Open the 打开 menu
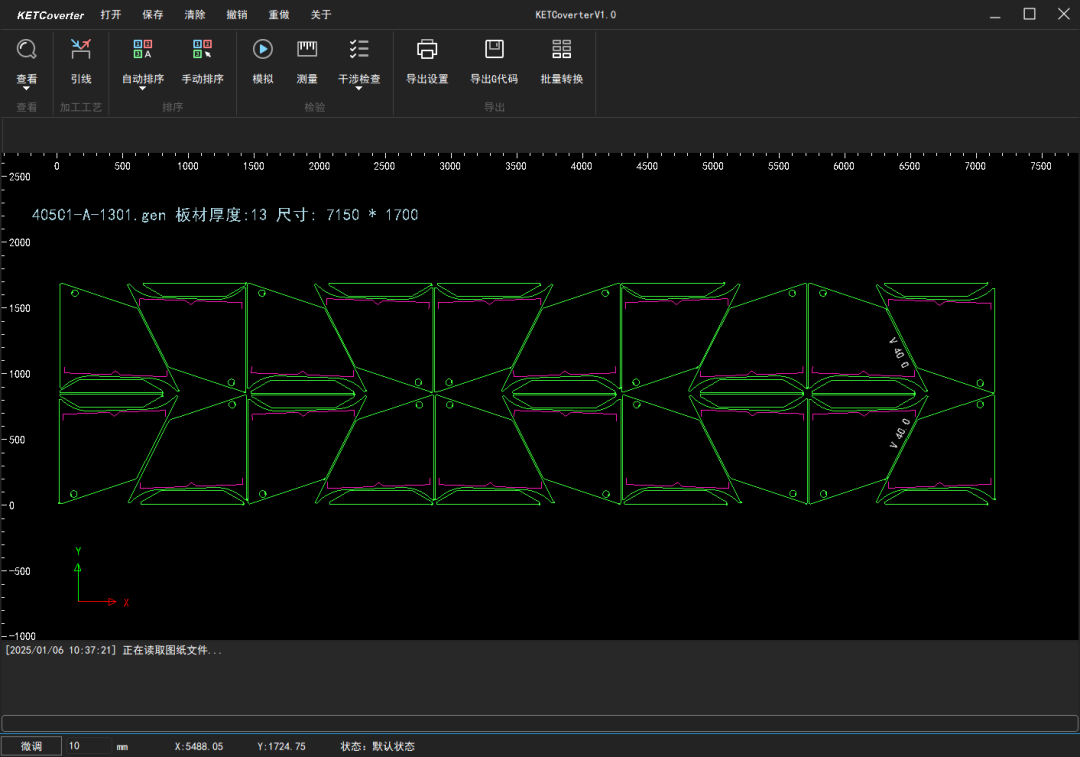Image resolution: width=1080 pixels, height=757 pixels. (111, 15)
